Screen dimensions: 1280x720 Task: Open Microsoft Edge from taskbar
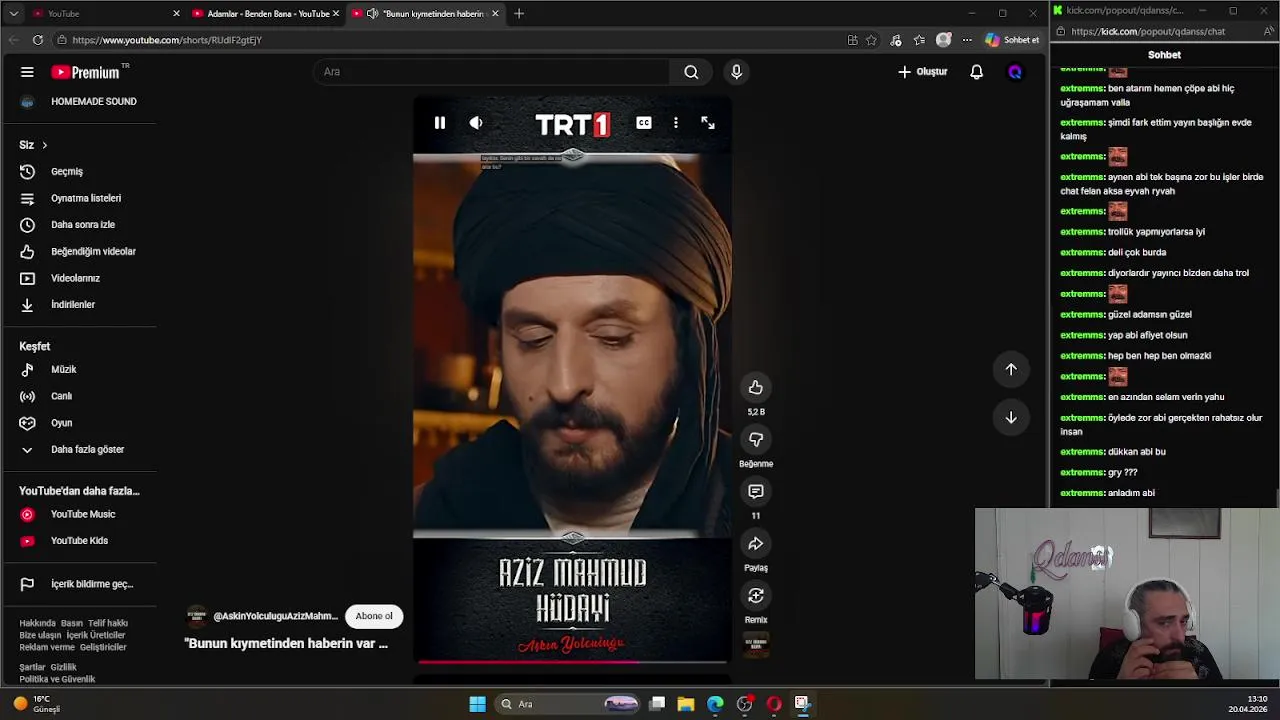[x=715, y=704]
